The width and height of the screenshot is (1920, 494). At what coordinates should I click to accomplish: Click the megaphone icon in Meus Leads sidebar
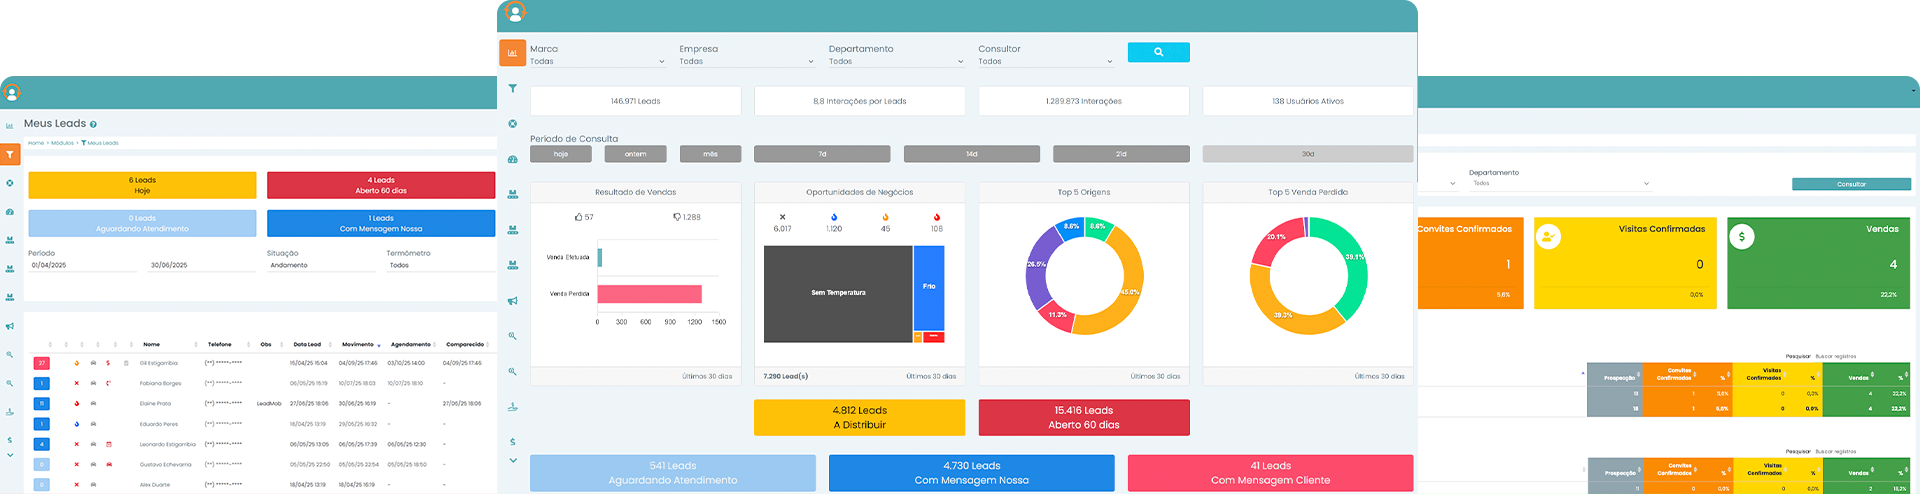coord(10,326)
